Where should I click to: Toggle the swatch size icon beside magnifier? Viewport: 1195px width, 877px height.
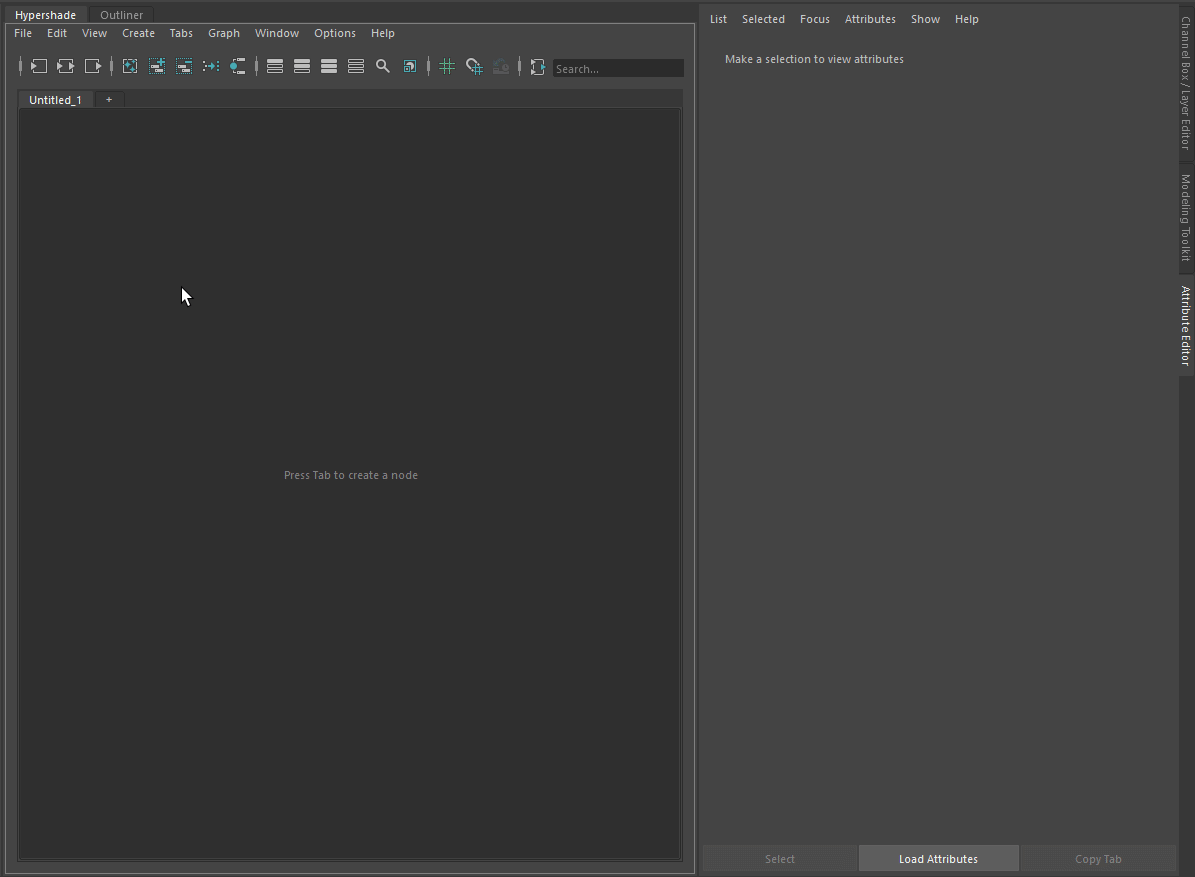pos(409,67)
